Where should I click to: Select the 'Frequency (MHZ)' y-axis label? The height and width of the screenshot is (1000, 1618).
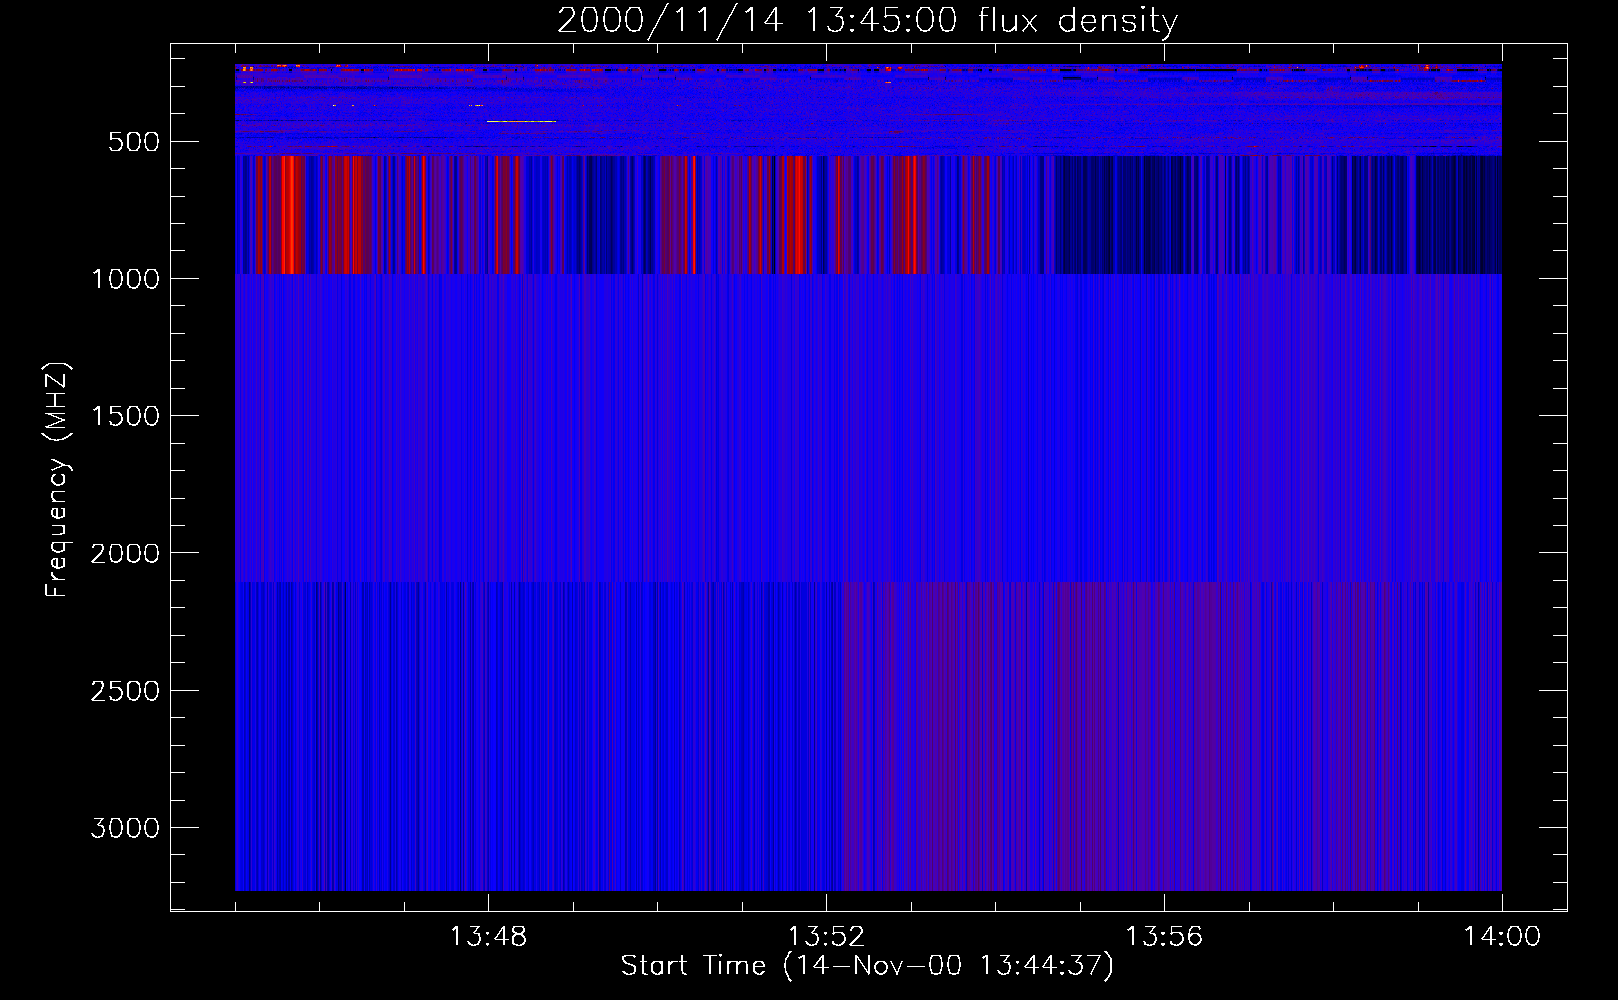coord(57,479)
